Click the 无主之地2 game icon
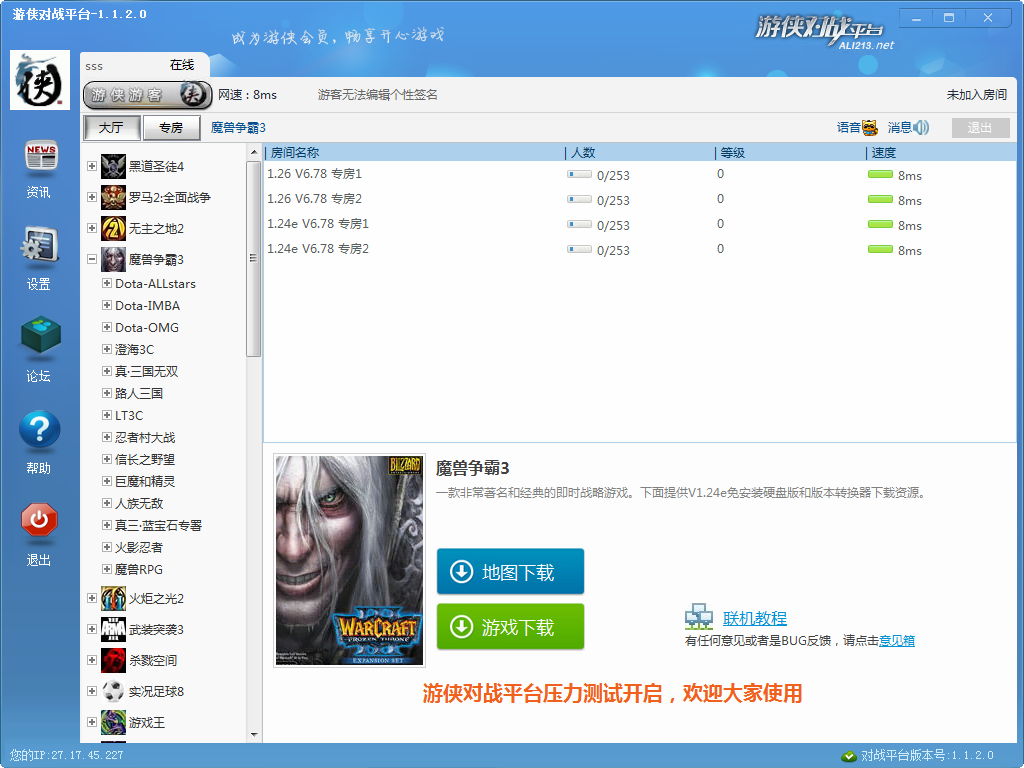 [x=113, y=229]
